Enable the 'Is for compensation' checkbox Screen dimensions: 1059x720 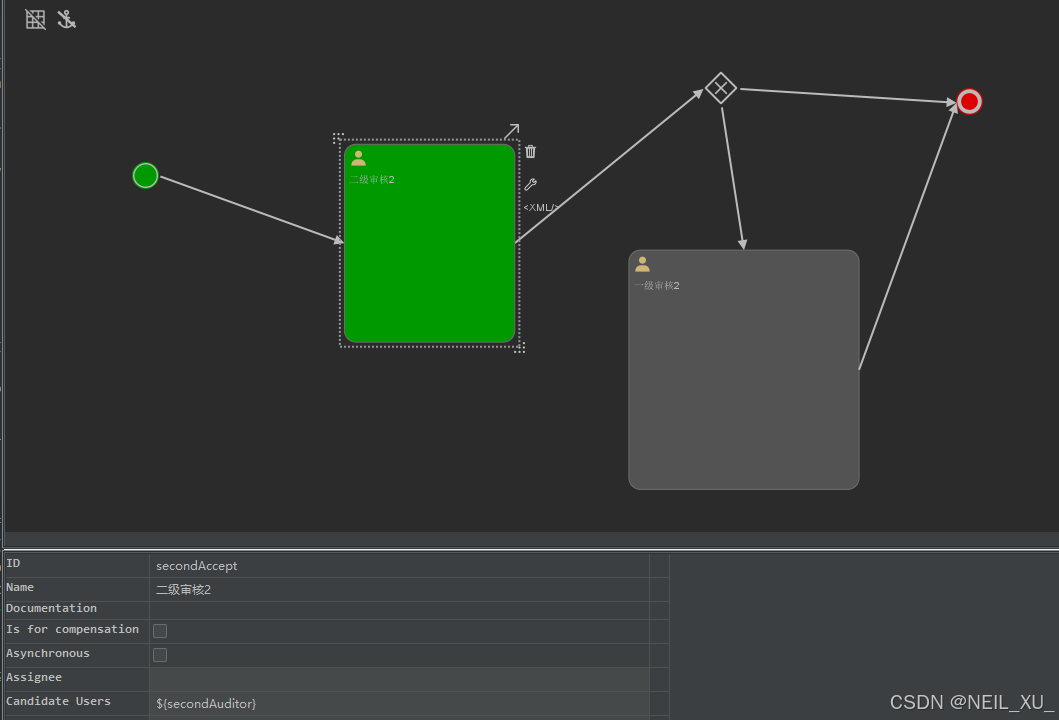(x=160, y=631)
